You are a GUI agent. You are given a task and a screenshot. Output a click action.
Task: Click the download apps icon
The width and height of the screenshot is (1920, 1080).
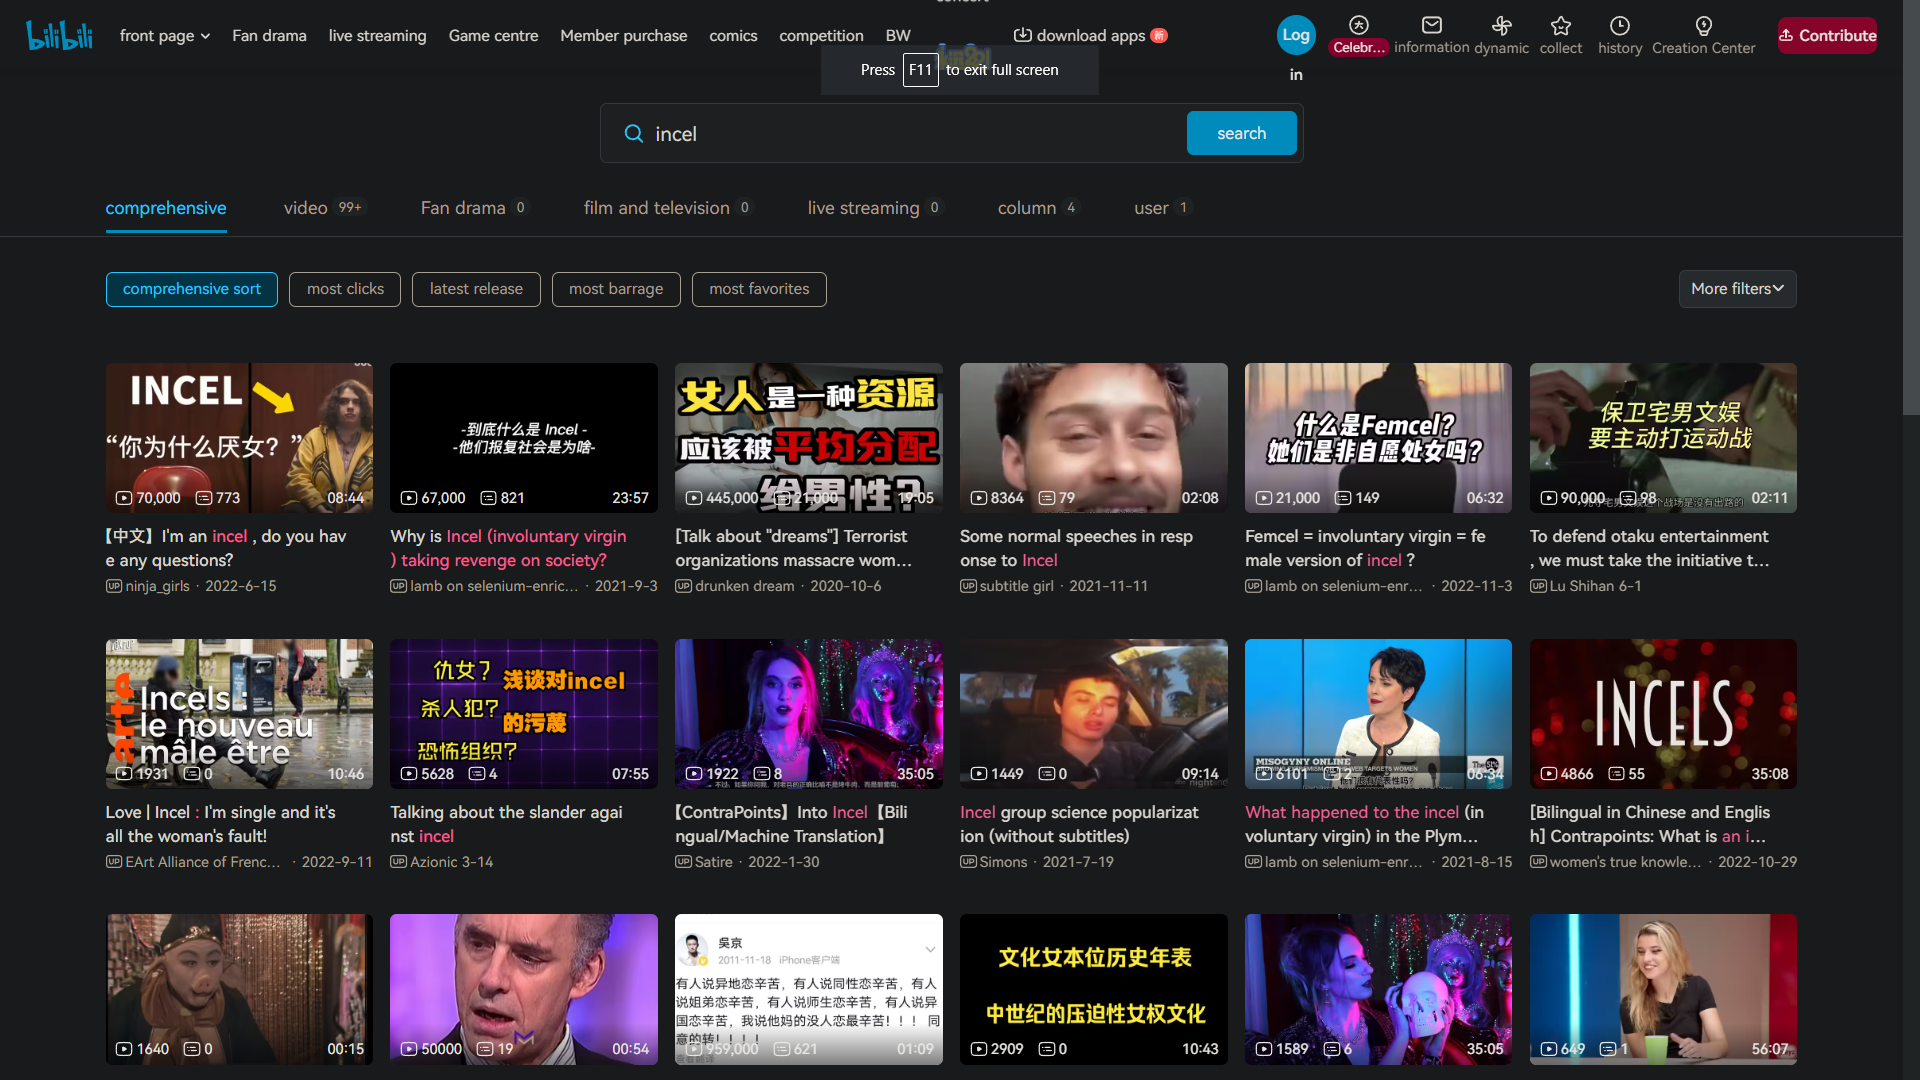coord(1023,35)
